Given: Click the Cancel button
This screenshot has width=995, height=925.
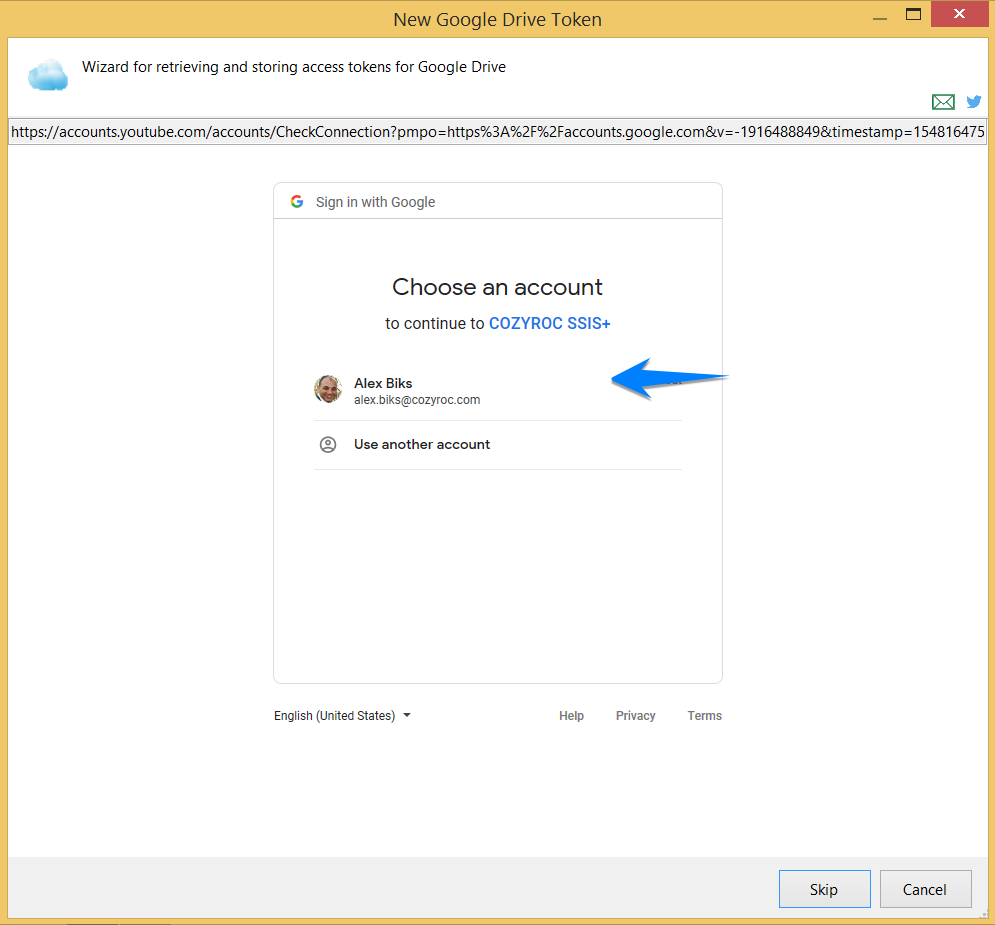Looking at the screenshot, I should tap(925, 889).
